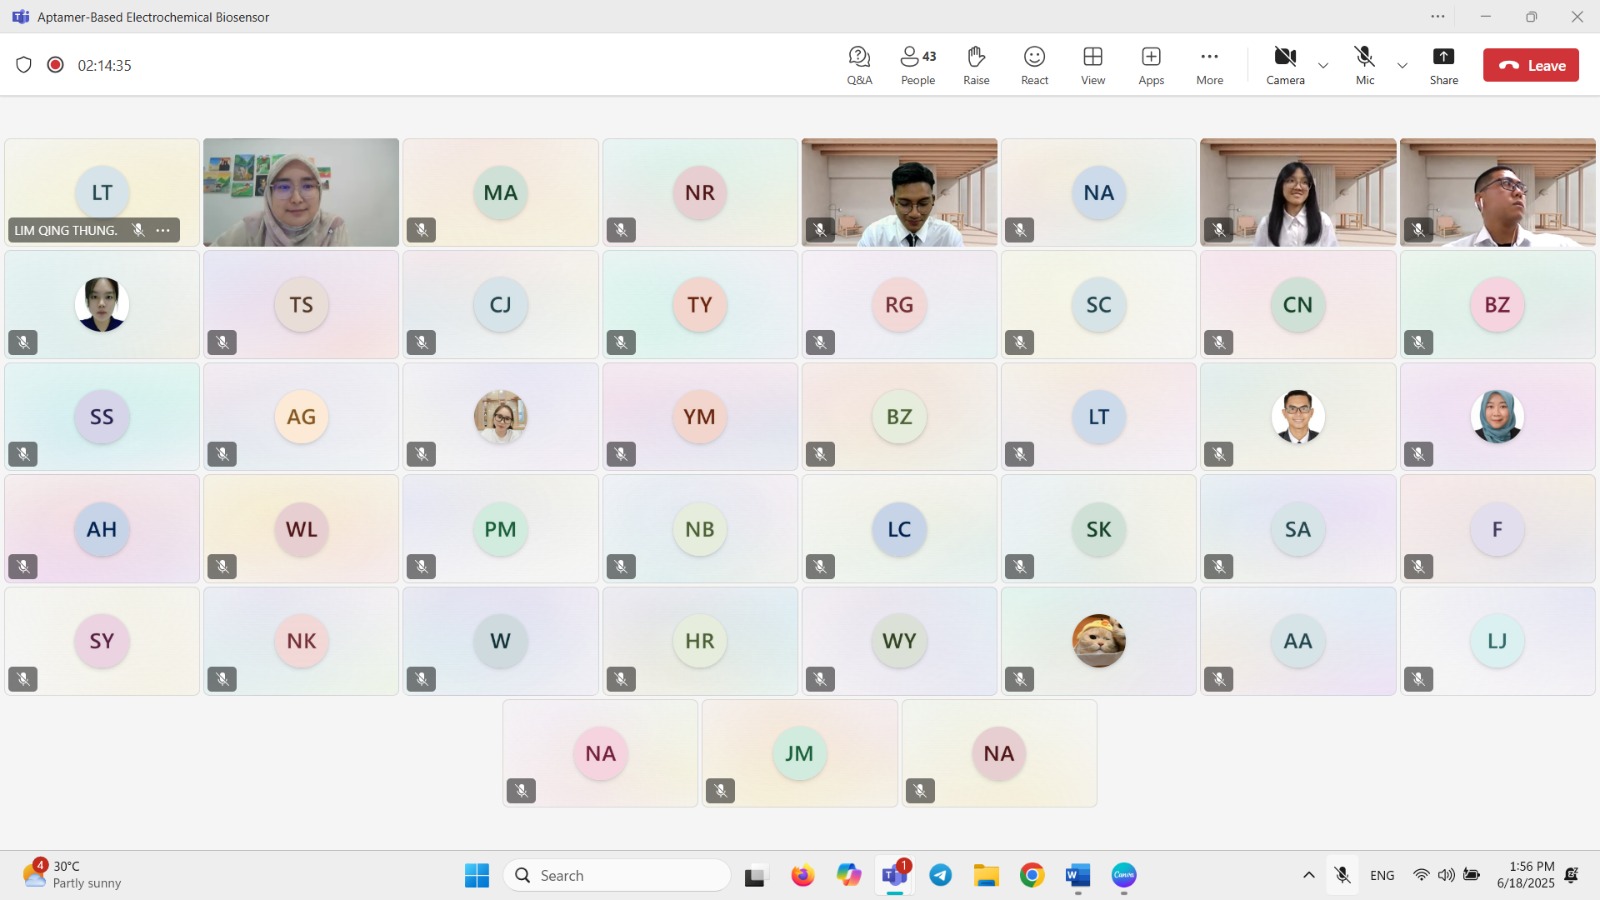This screenshot has width=1600, height=900.
Task: Open File Explorer from the taskbar
Action: (987, 875)
